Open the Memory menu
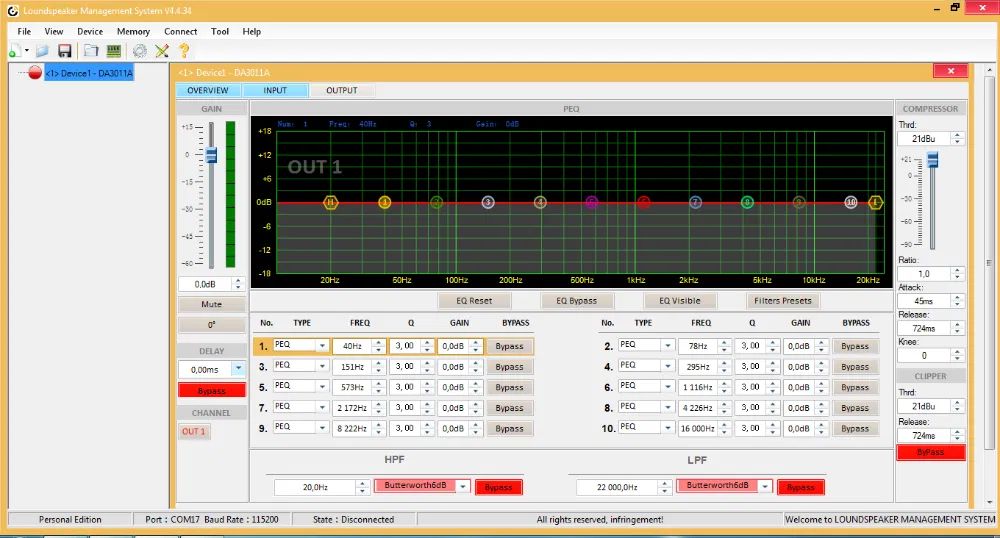 coord(133,31)
